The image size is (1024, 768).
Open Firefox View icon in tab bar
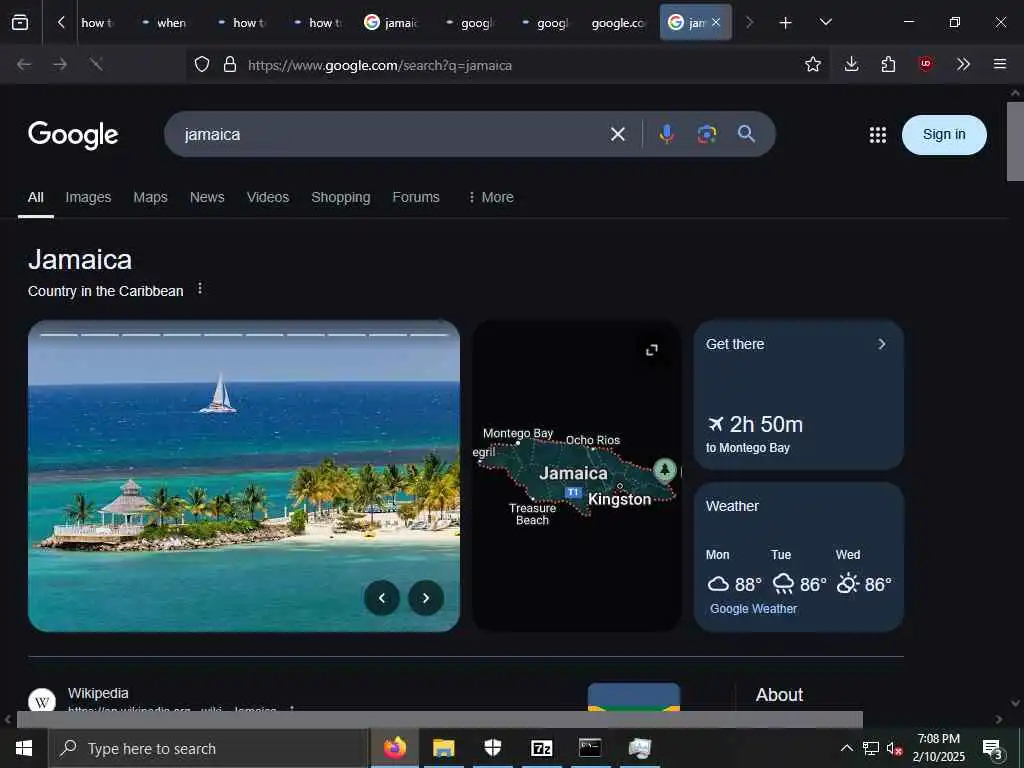pos(20,23)
